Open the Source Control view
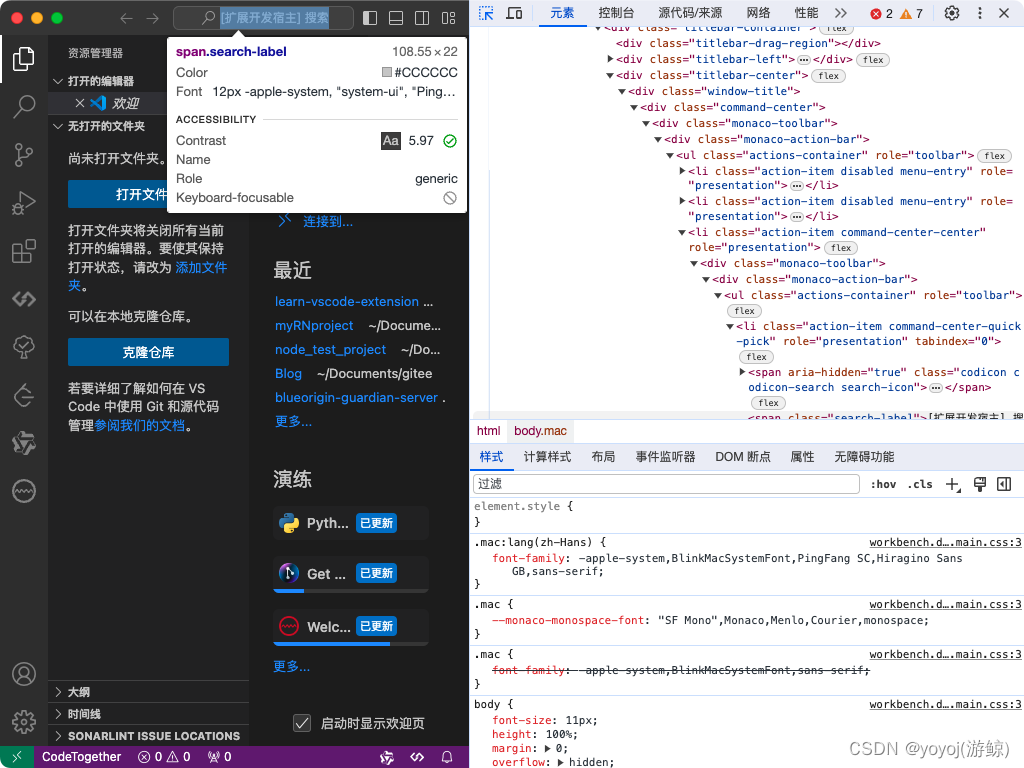This screenshot has height=768, width=1024. click(x=24, y=155)
